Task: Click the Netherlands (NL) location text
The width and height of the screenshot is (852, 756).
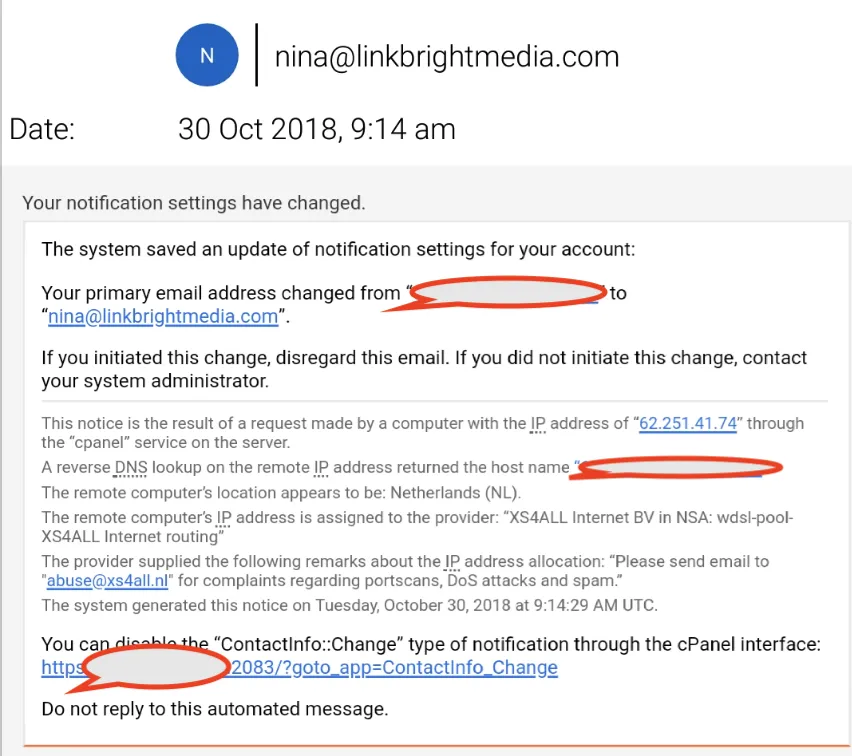Action: (x=455, y=492)
